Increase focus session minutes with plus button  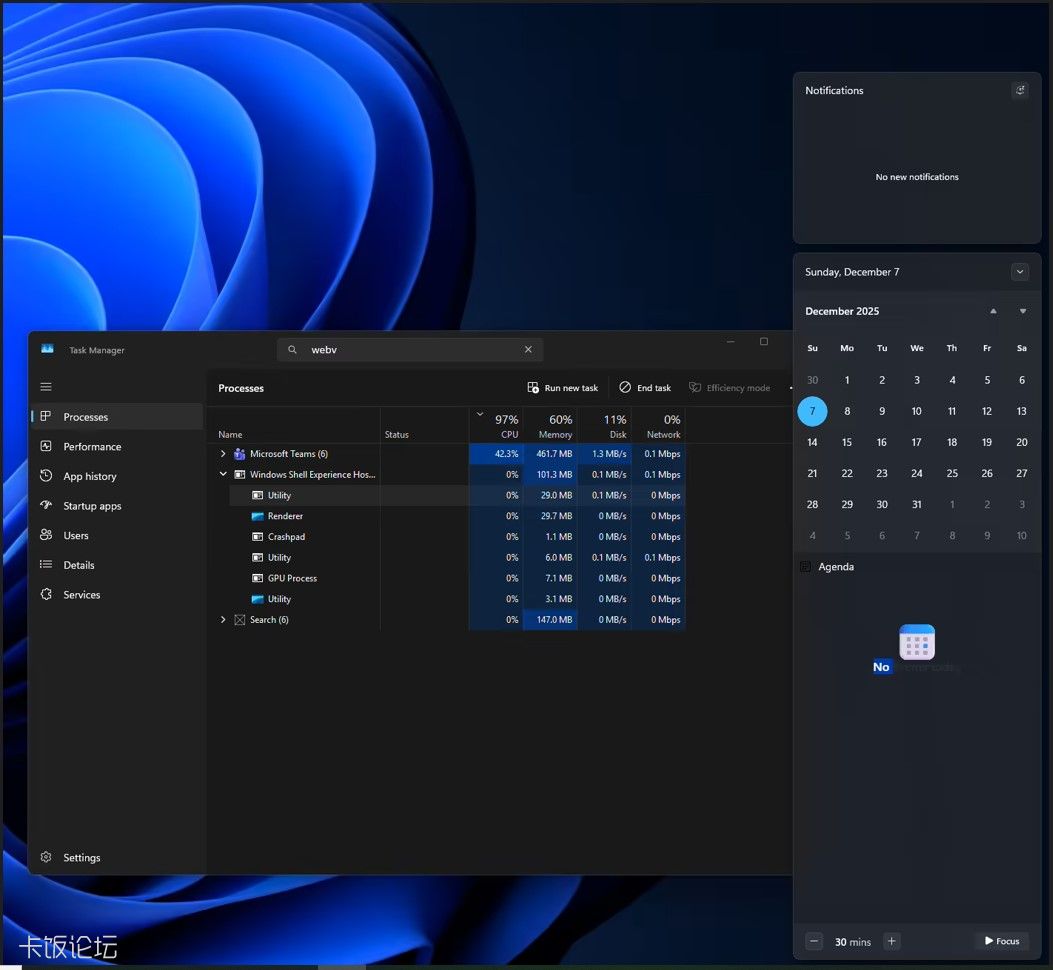pyautogui.click(x=892, y=941)
